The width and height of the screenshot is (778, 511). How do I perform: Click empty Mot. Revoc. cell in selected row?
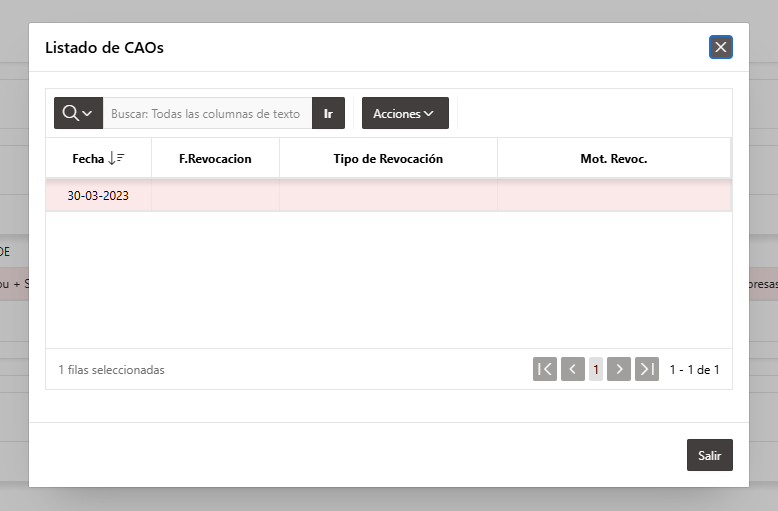(x=614, y=195)
